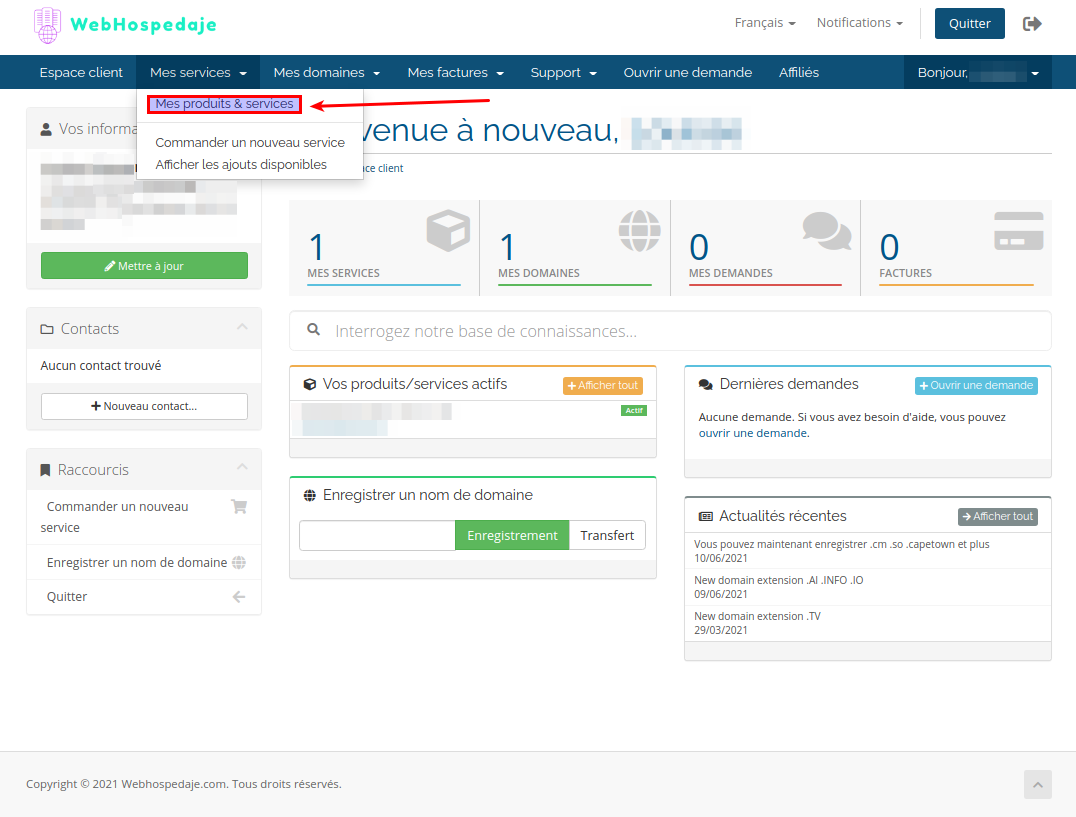The image size is (1076, 817).
Task: Click the scroll-to-top arrow button
Action: (1038, 784)
